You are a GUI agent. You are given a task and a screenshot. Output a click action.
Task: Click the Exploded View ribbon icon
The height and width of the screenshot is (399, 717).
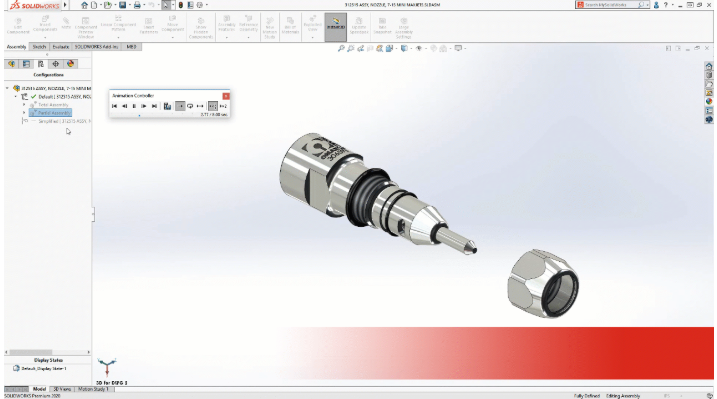click(313, 24)
